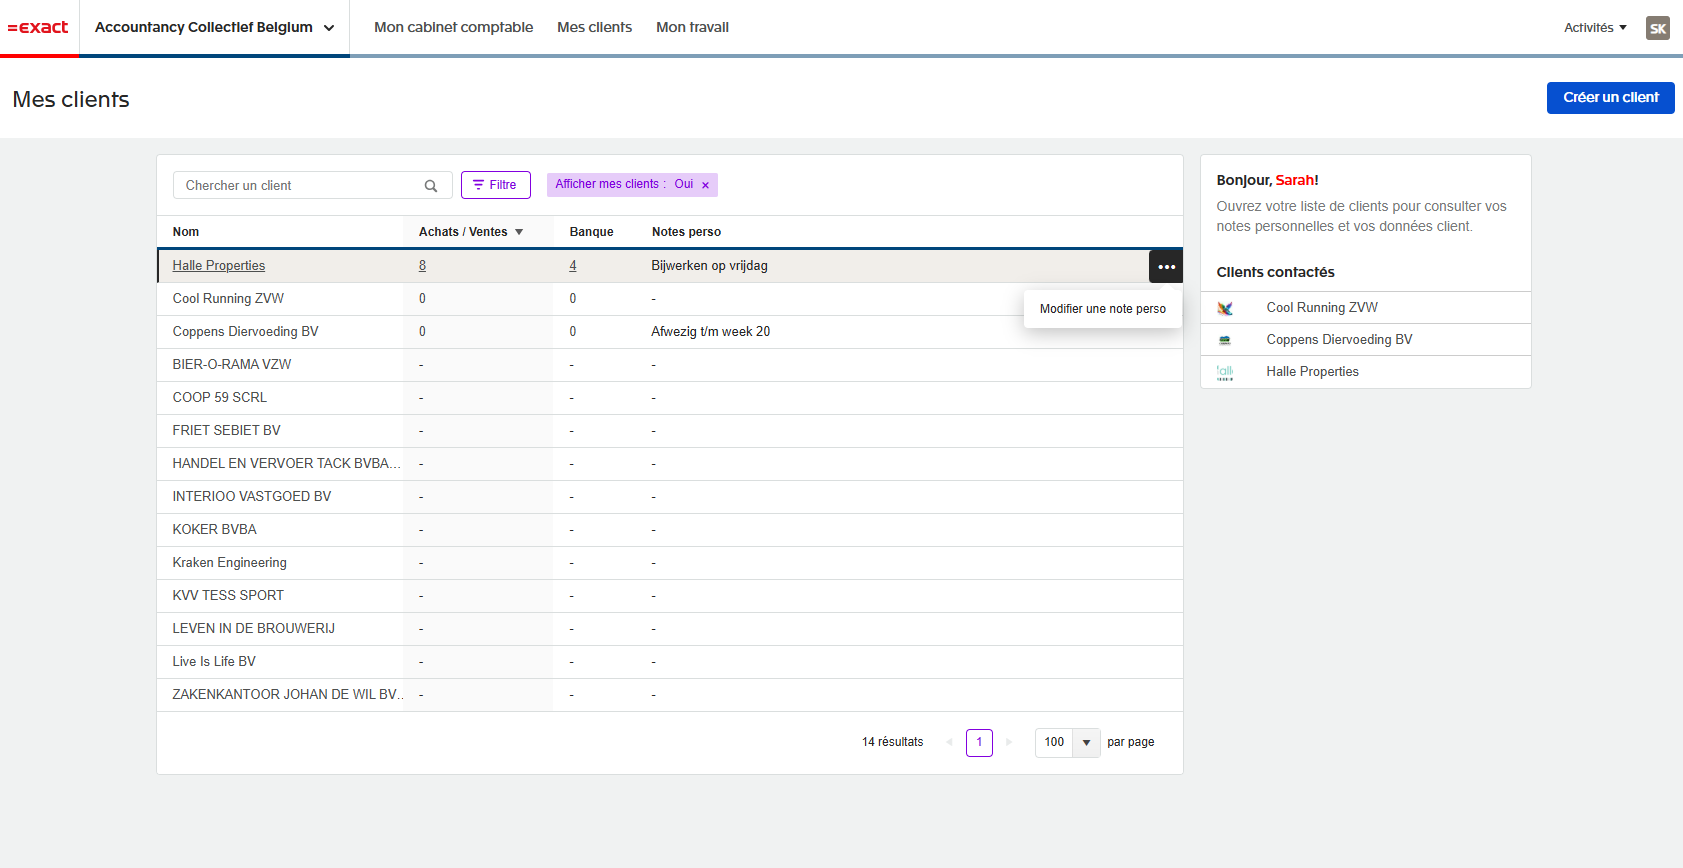The width and height of the screenshot is (1683, 868).
Task: Click the Notes perso column header
Action: [x=686, y=232]
